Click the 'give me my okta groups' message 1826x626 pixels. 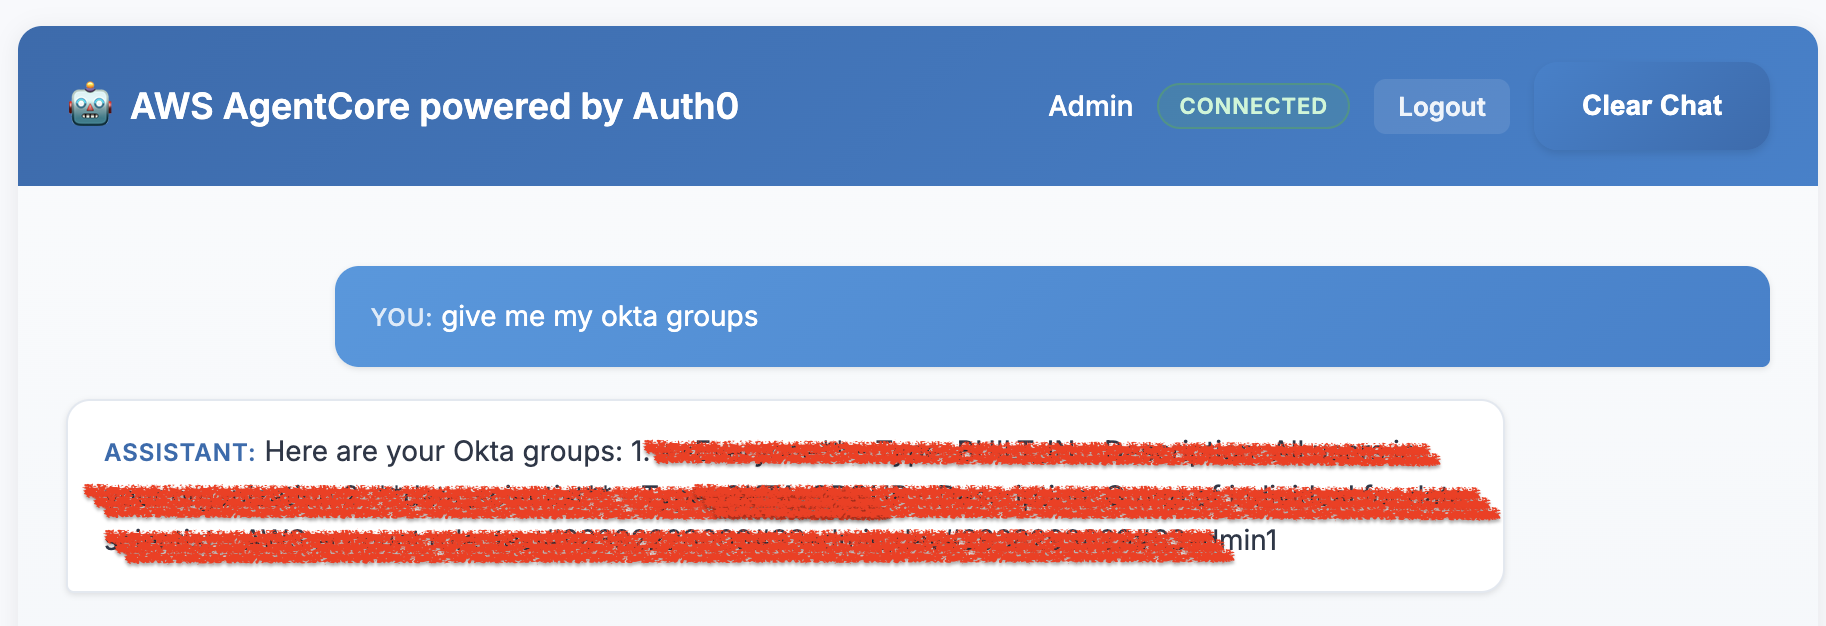599,316
